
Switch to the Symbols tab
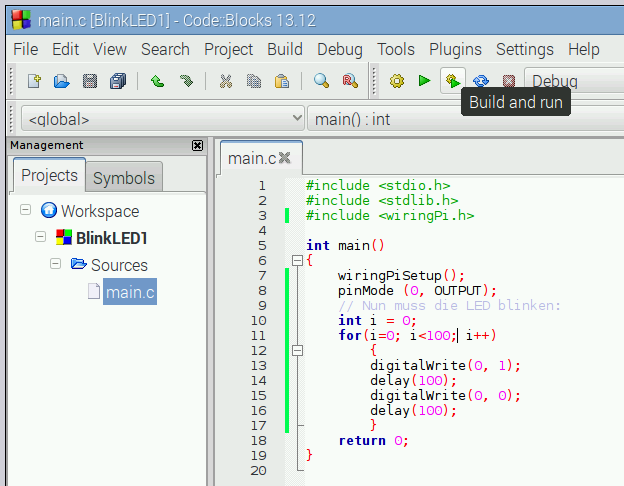(124, 178)
